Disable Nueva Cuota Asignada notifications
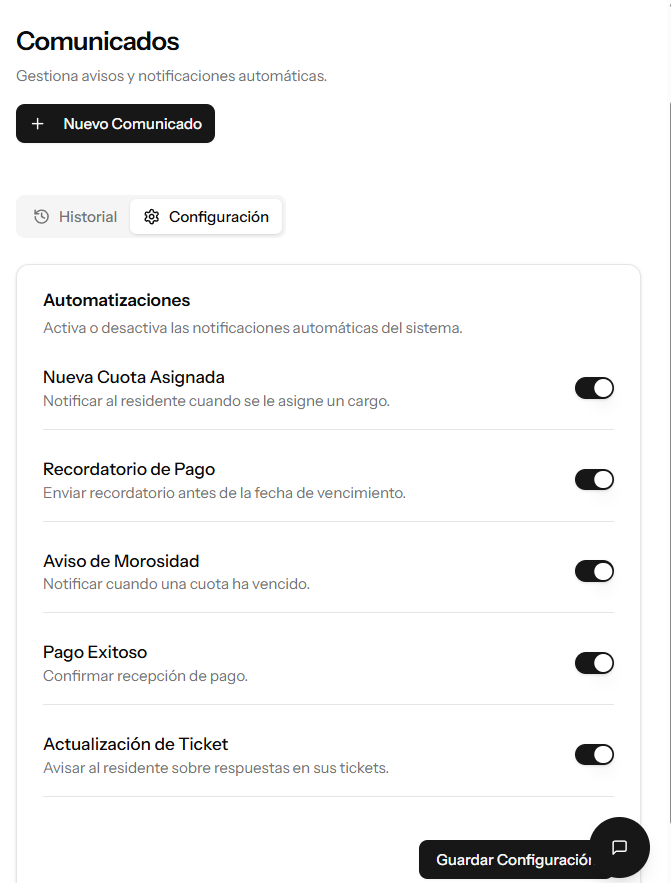Image resolution: width=671 pixels, height=883 pixels. point(595,387)
